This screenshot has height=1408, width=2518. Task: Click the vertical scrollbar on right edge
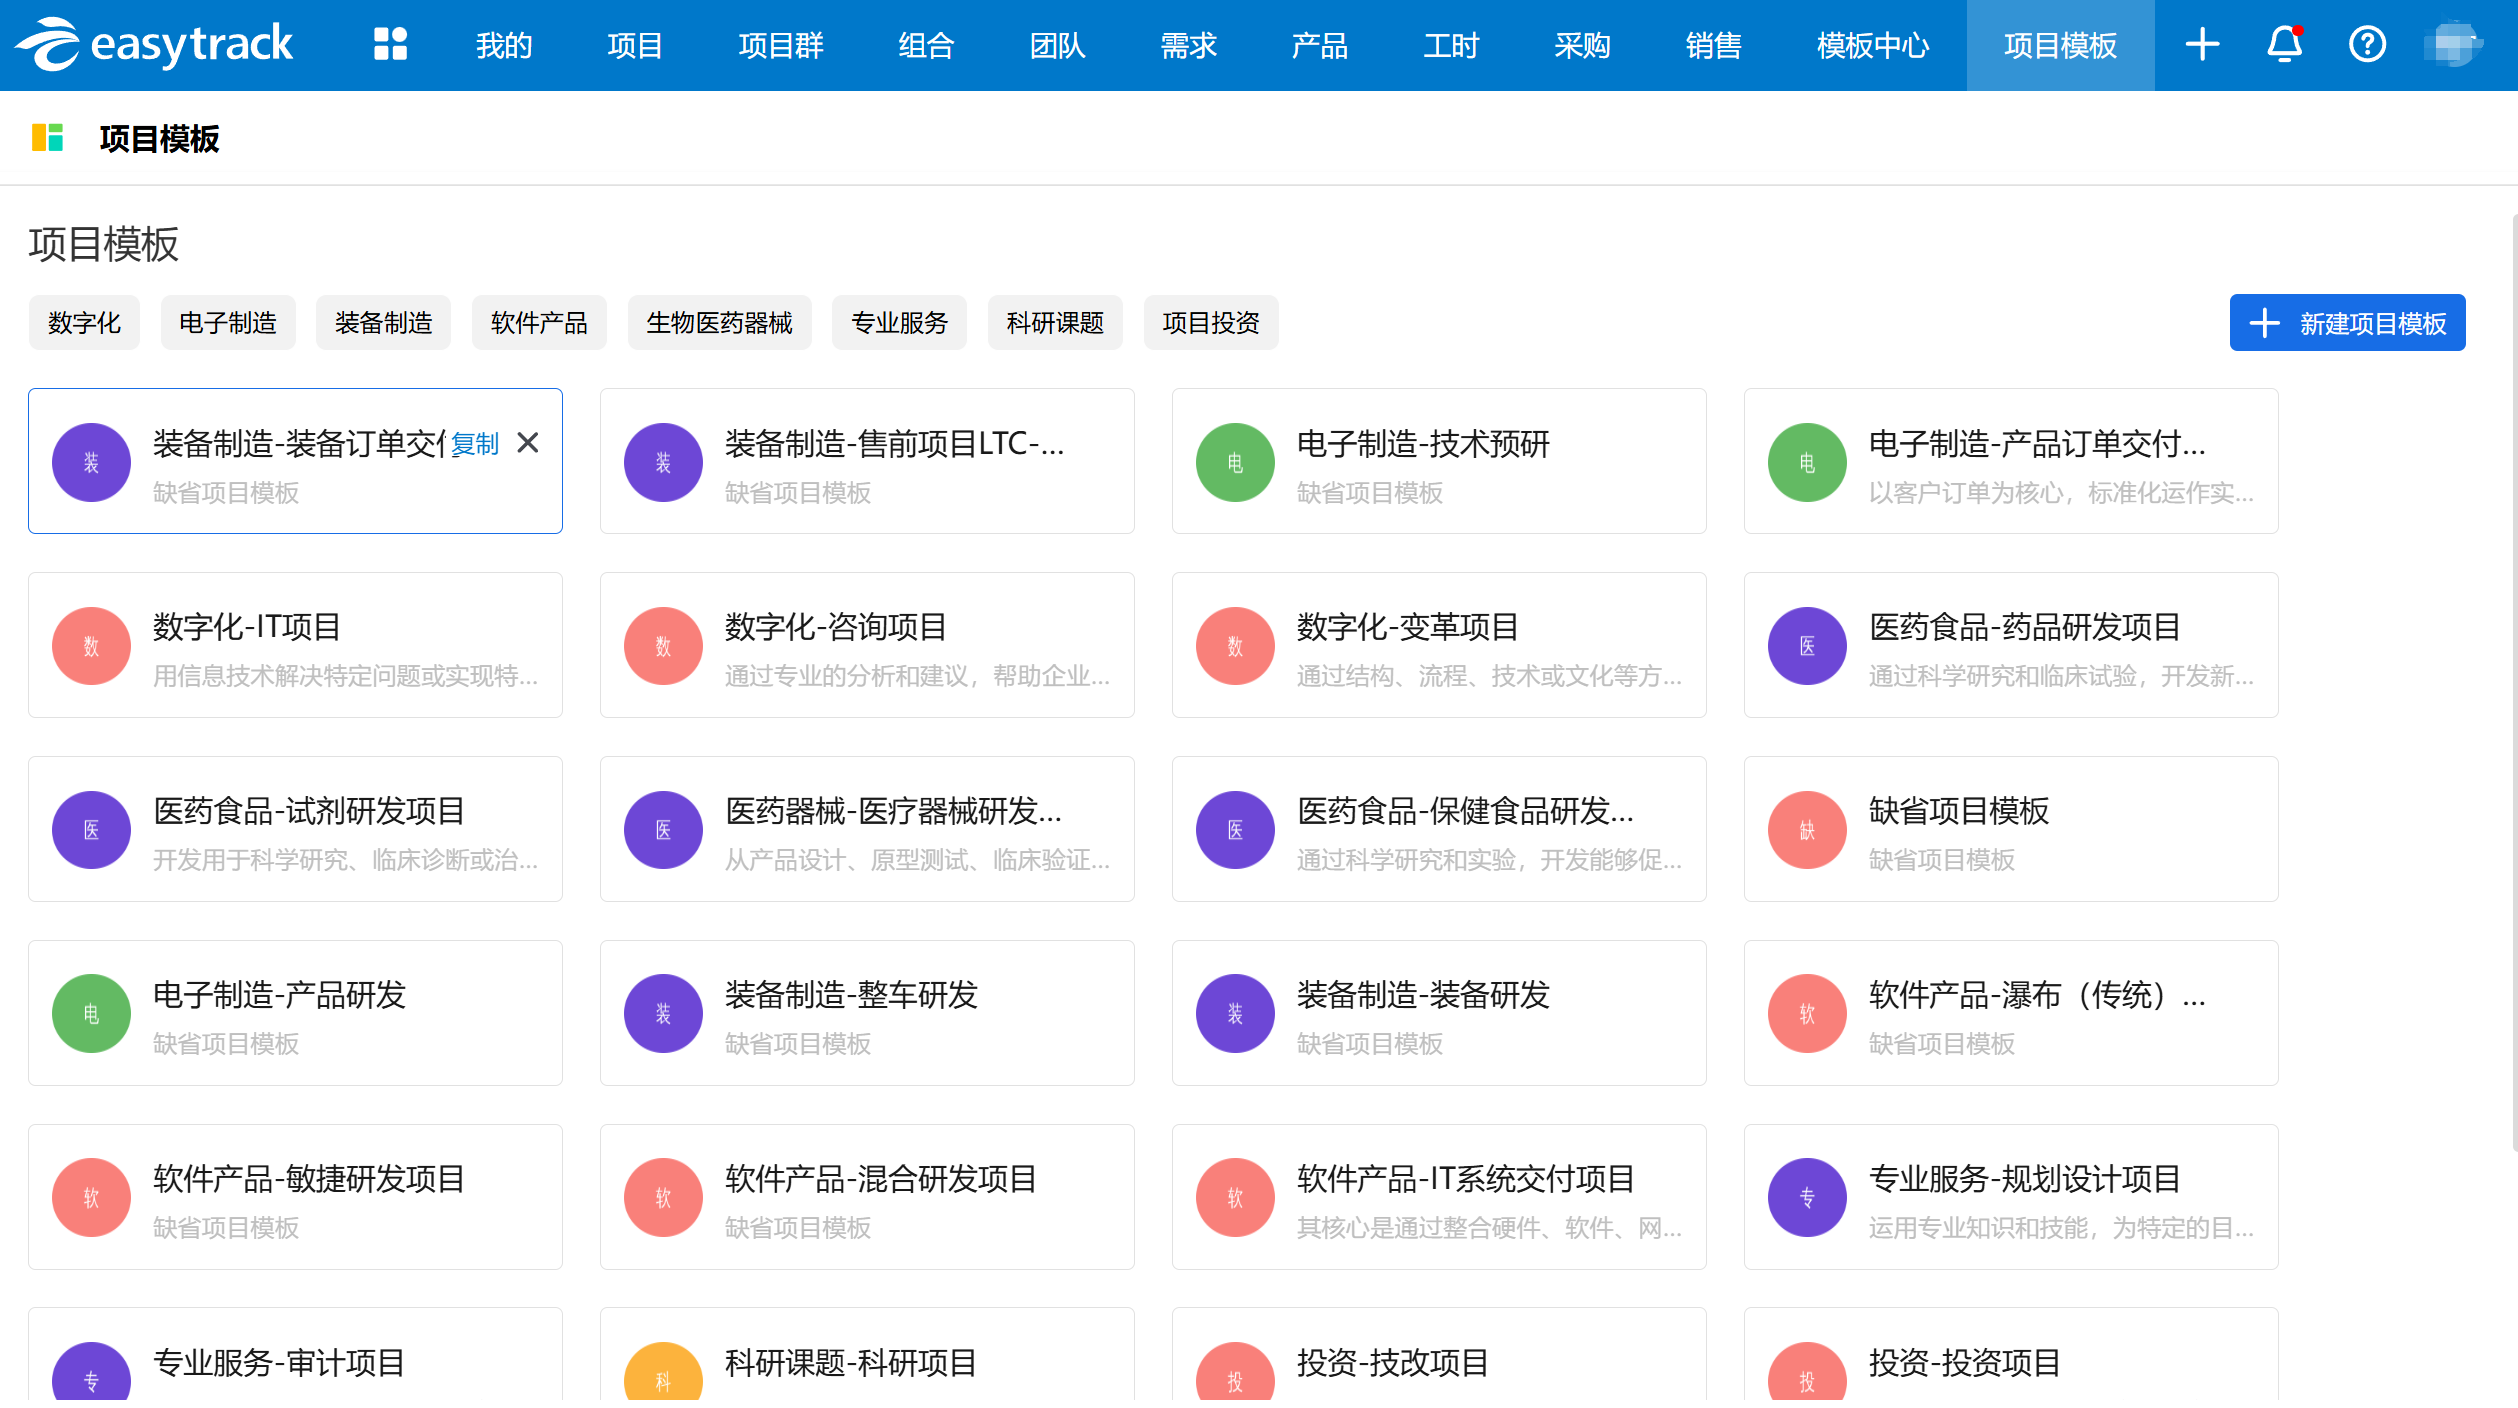[x=2513, y=680]
